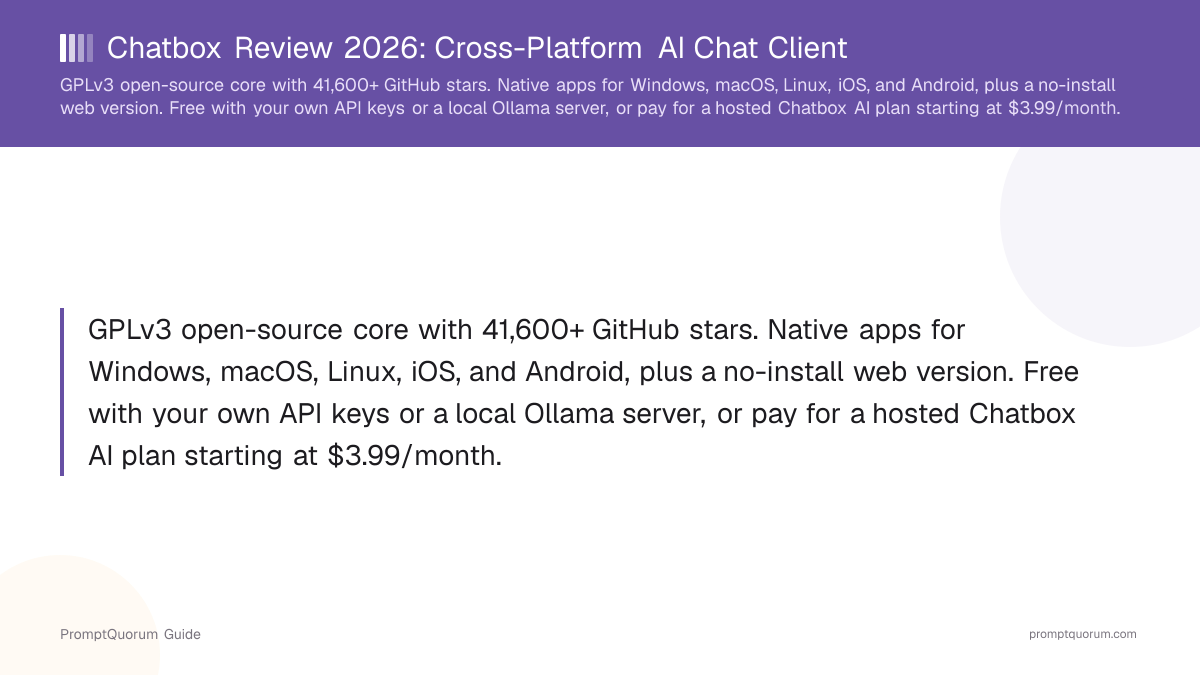Click the "promptquorum.com" footer text

pos(1083,634)
